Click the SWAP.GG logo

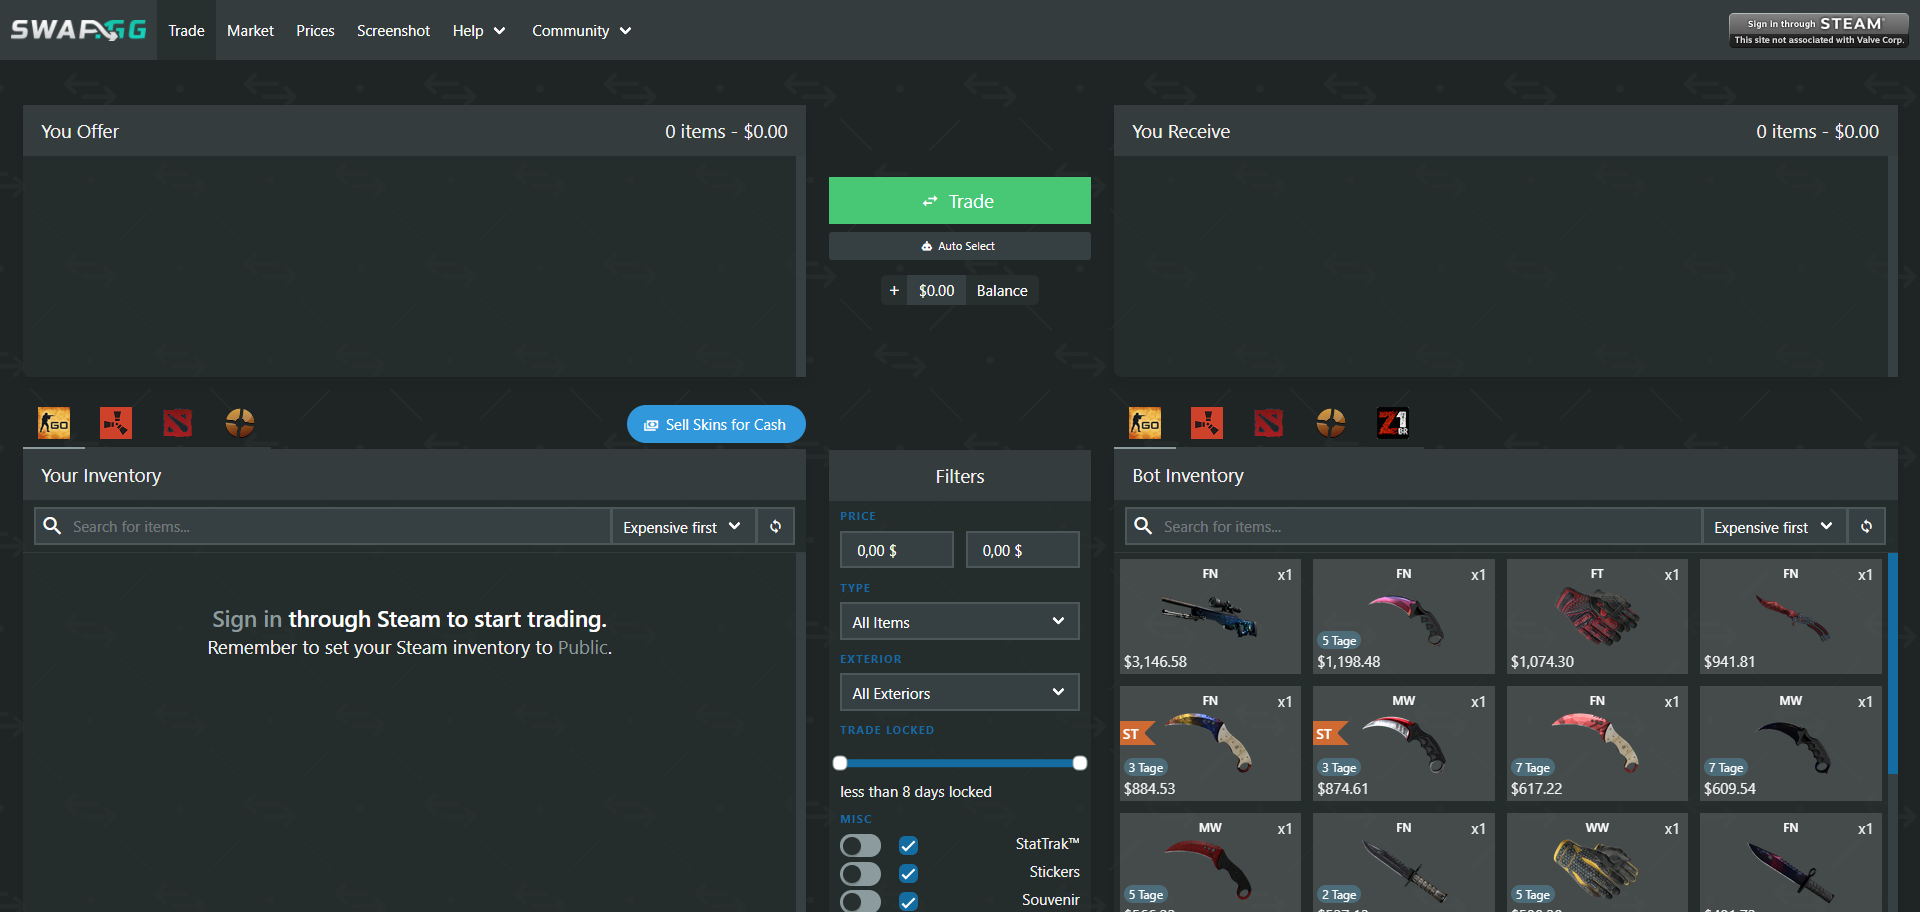click(79, 30)
